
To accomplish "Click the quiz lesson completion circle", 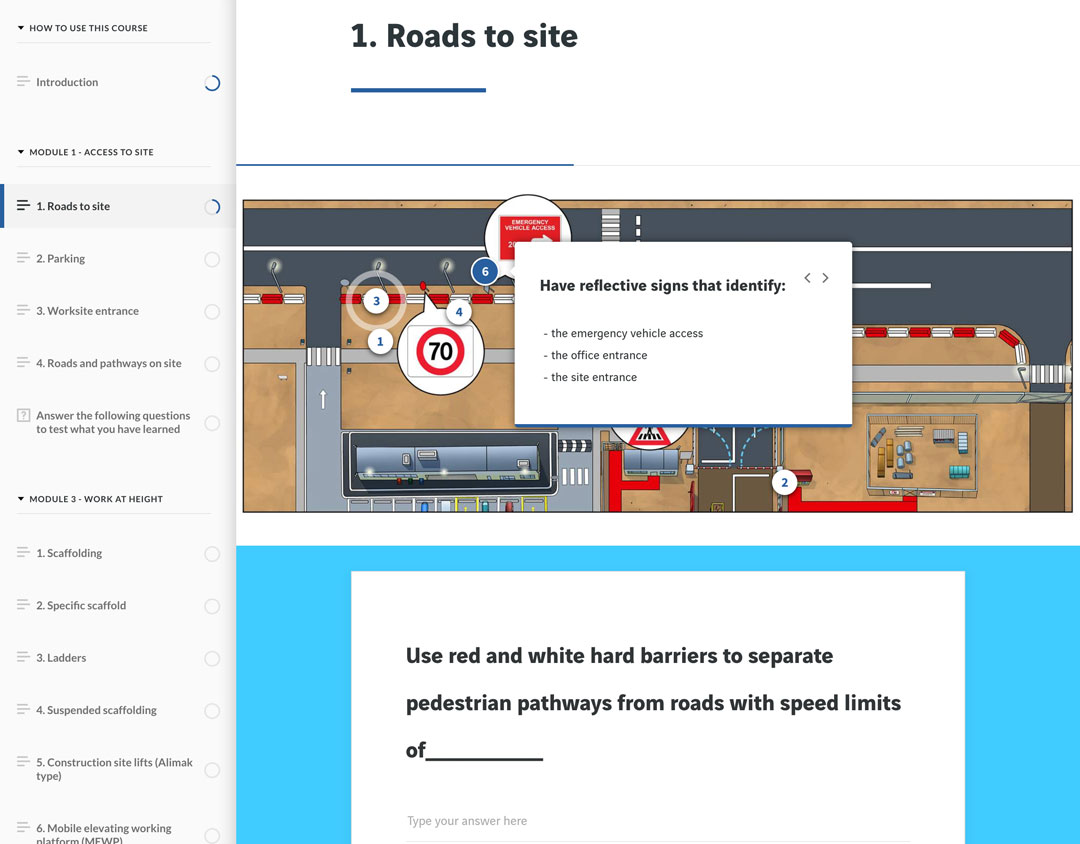I will [212, 423].
